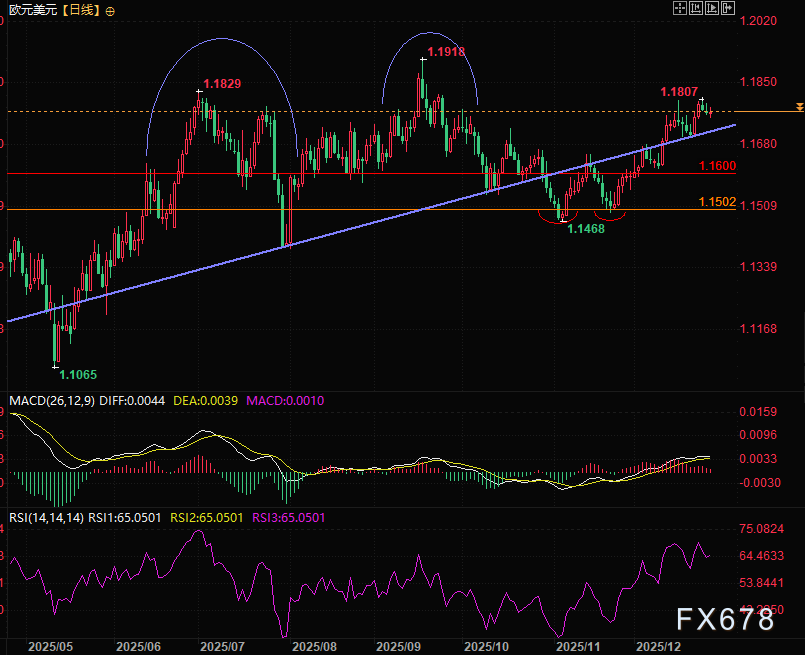The width and height of the screenshot is (805, 655).
Task: Click the 2025/09 date on time axis
Action: click(399, 646)
